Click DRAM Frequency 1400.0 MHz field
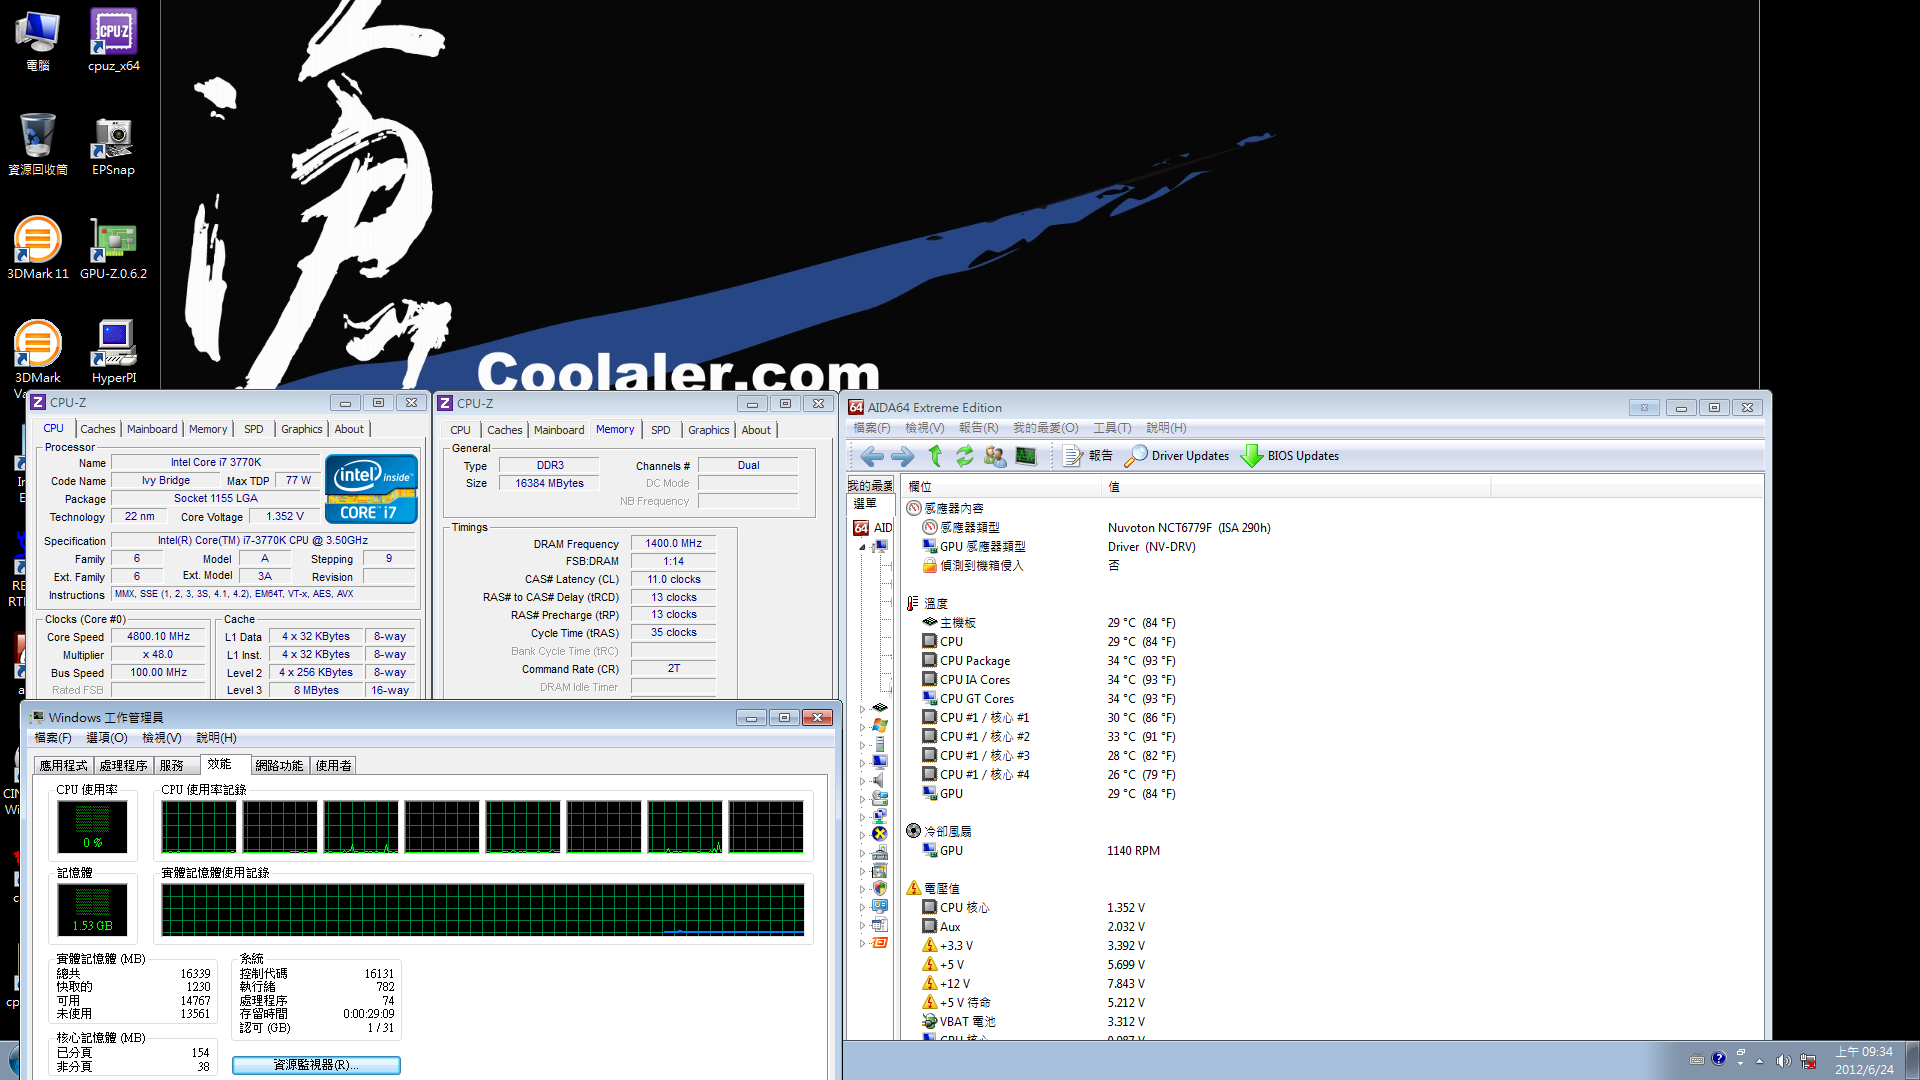The width and height of the screenshot is (1920, 1080). click(673, 544)
